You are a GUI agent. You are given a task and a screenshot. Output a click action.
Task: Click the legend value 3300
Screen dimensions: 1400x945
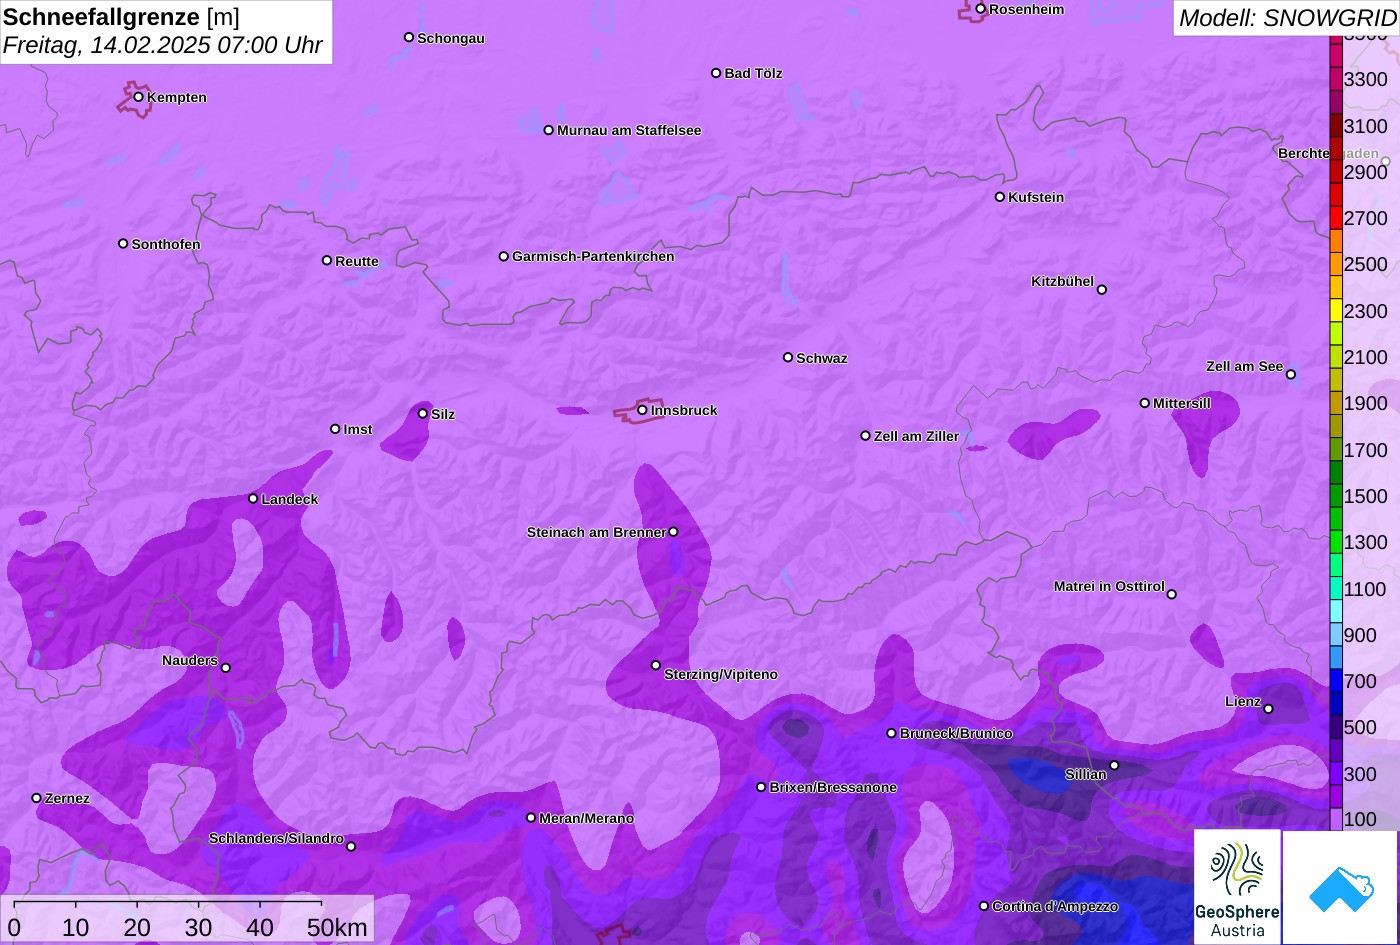(1366, 79)
